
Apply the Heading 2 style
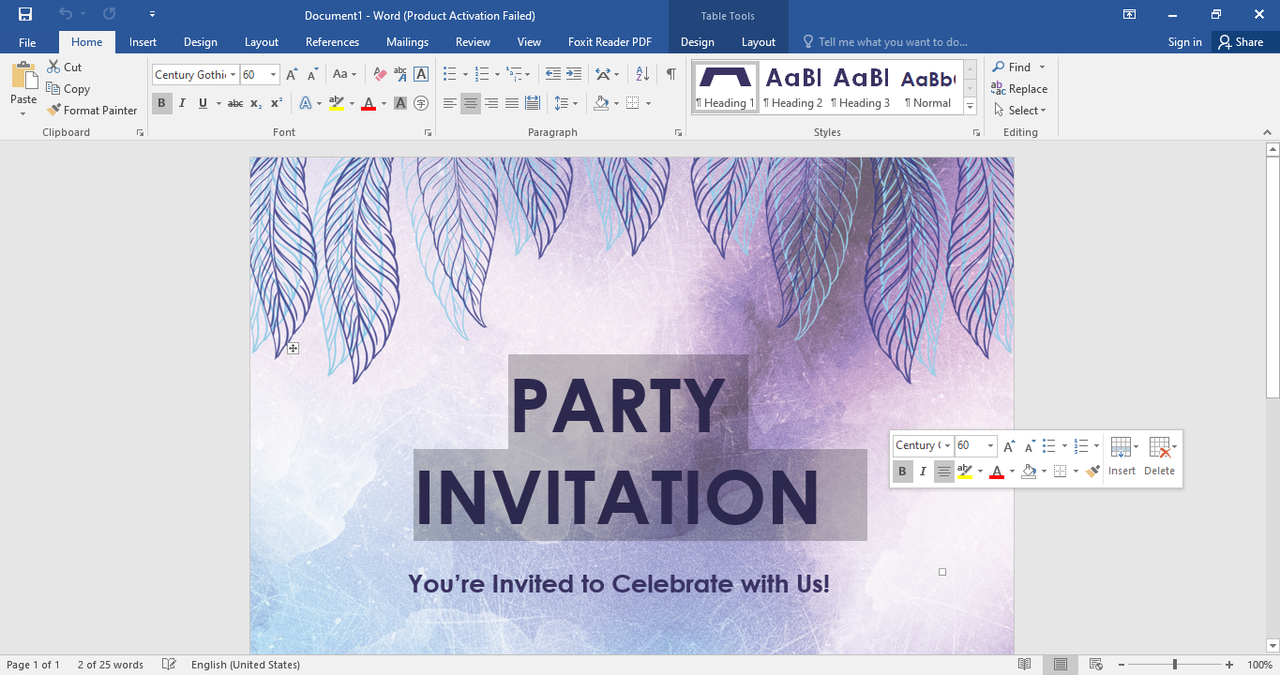click(x=793, y=87)
